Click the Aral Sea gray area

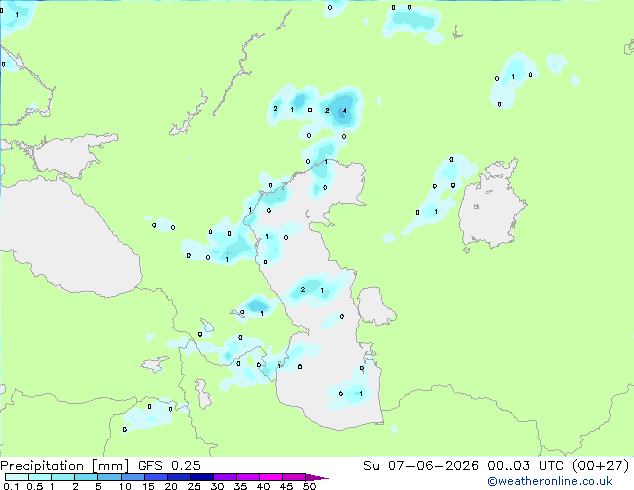click(491, 206)
